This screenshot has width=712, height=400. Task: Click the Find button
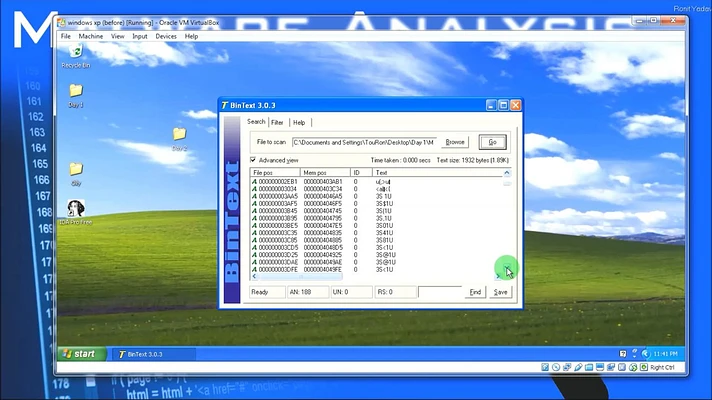point(475,292)
